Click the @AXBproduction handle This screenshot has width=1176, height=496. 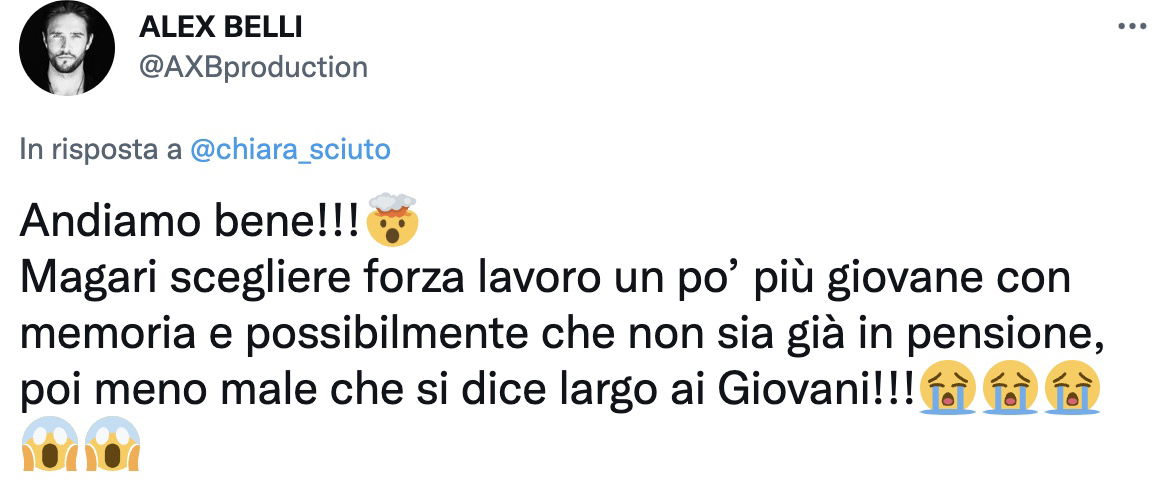point(254,68)
